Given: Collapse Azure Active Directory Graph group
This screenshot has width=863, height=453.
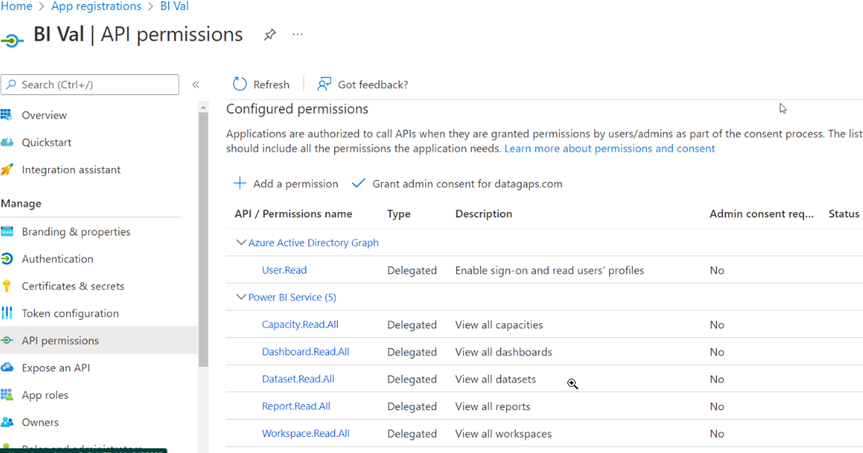Looking at the screenshot, I should [240, 243].
